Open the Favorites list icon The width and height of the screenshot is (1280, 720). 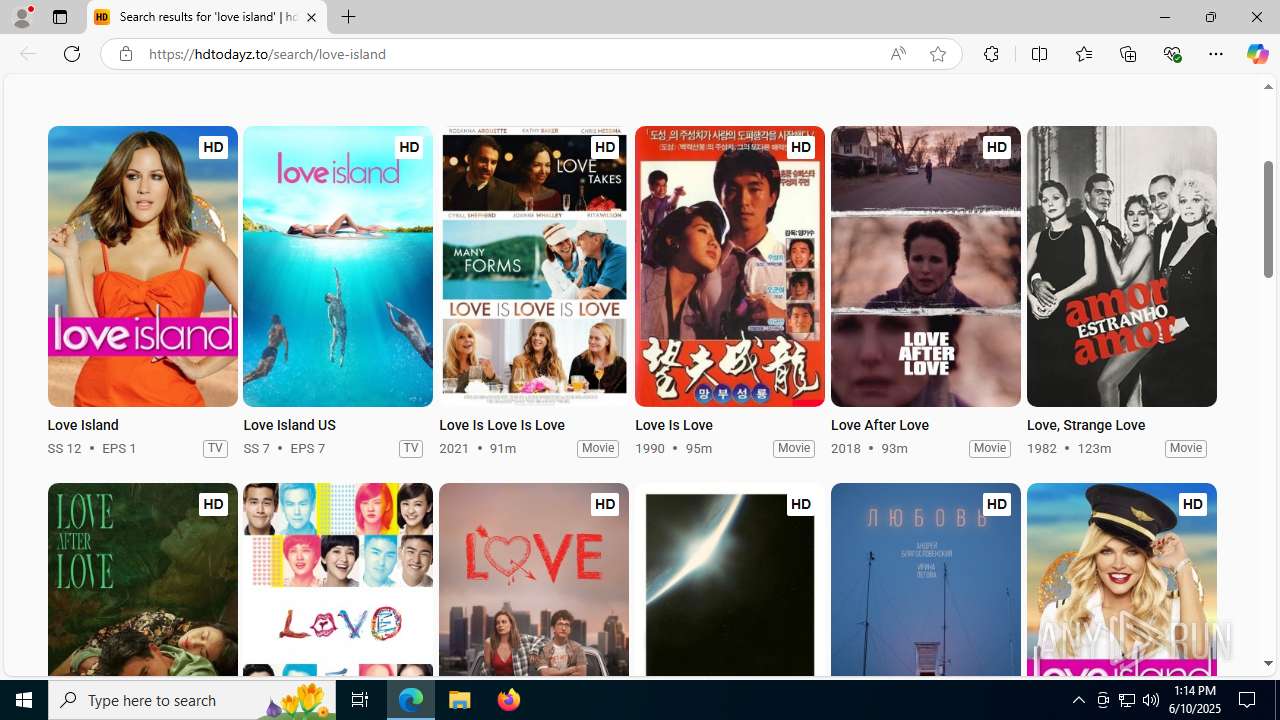coord(1083,54)
